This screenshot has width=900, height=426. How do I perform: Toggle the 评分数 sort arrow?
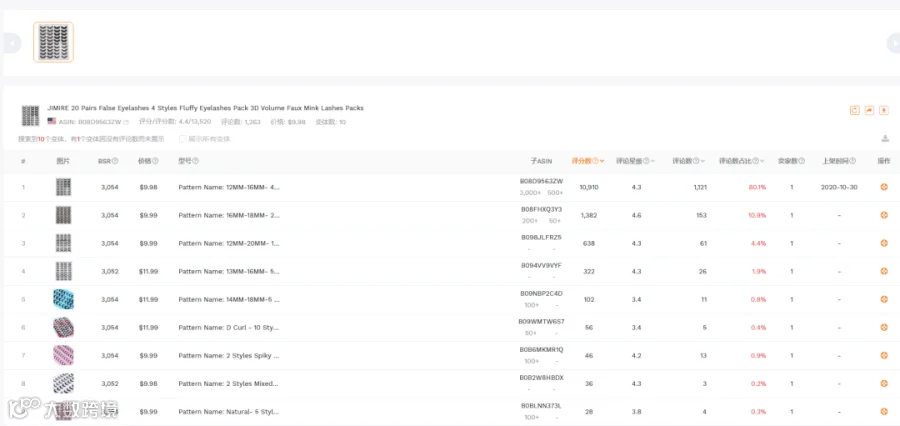(602, 161)
